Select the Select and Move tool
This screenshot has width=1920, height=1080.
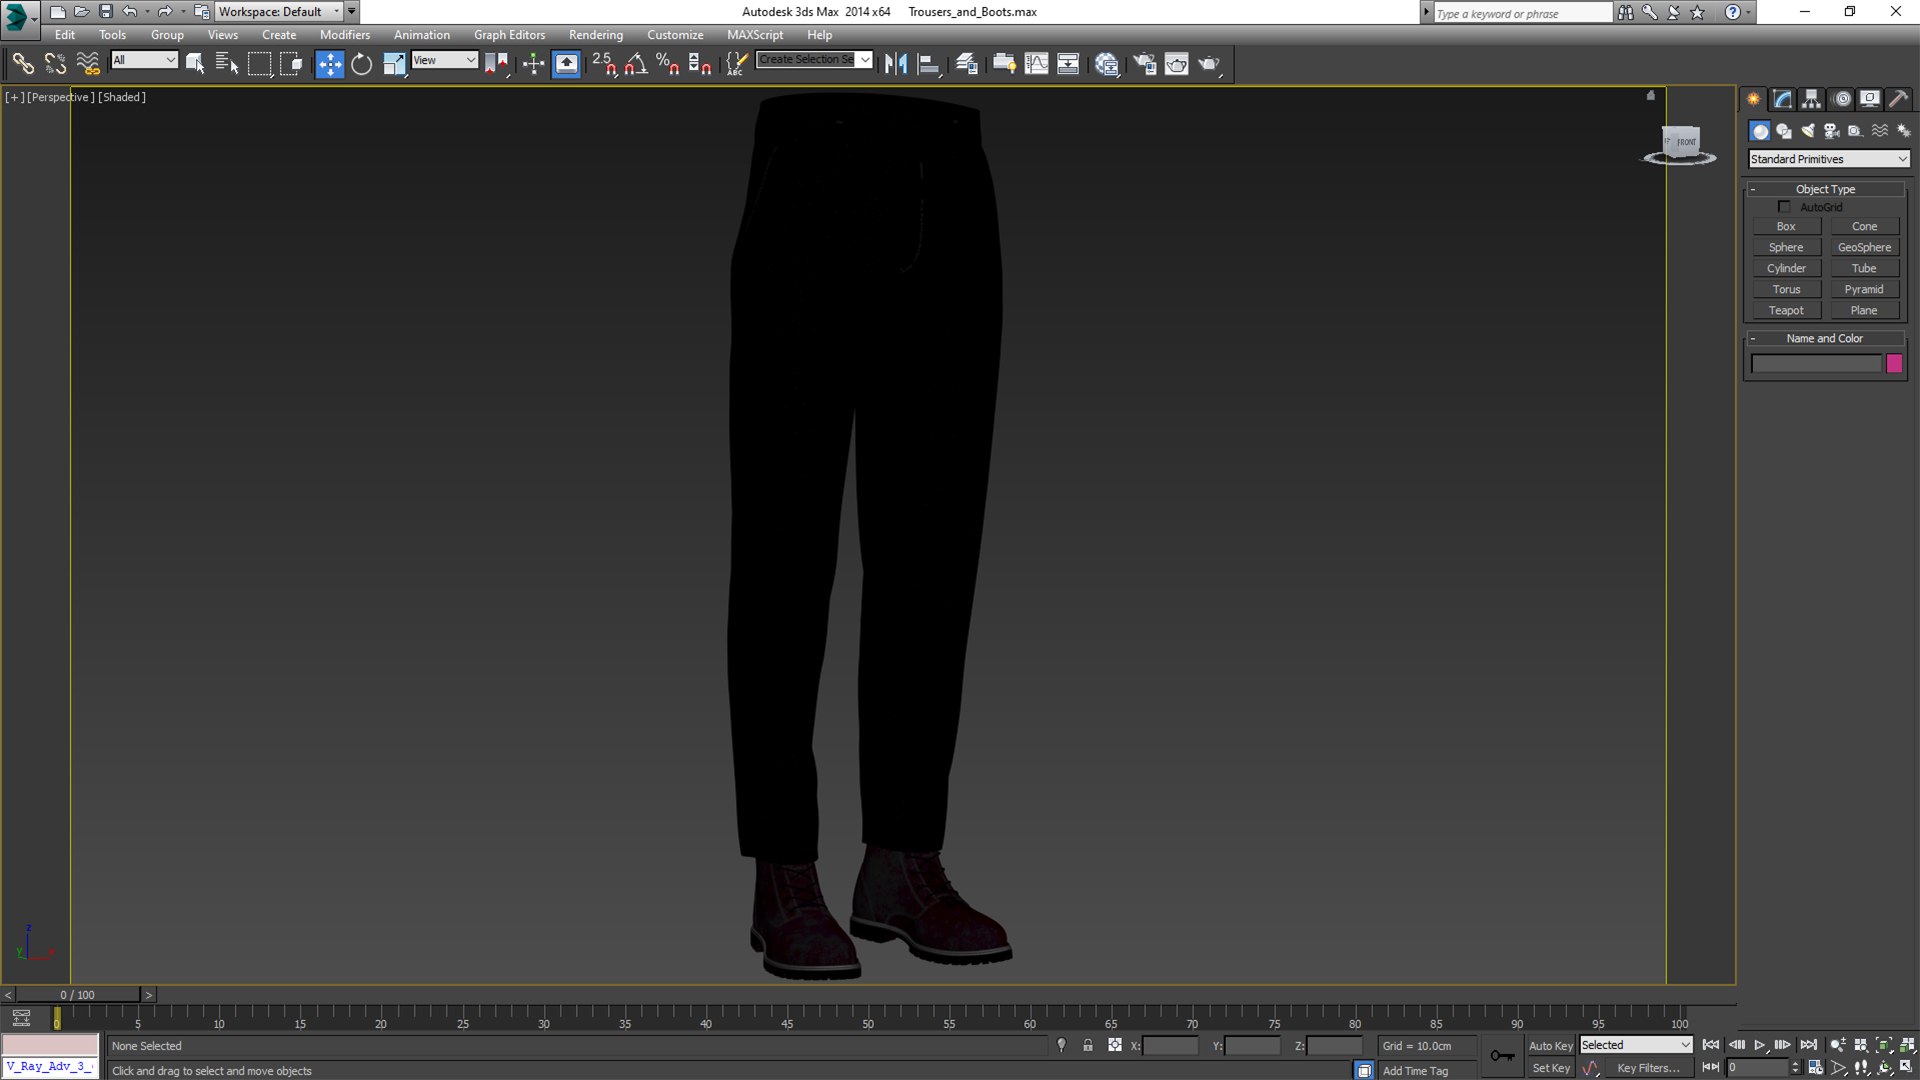pyautogui.click(x=329, y=64)
